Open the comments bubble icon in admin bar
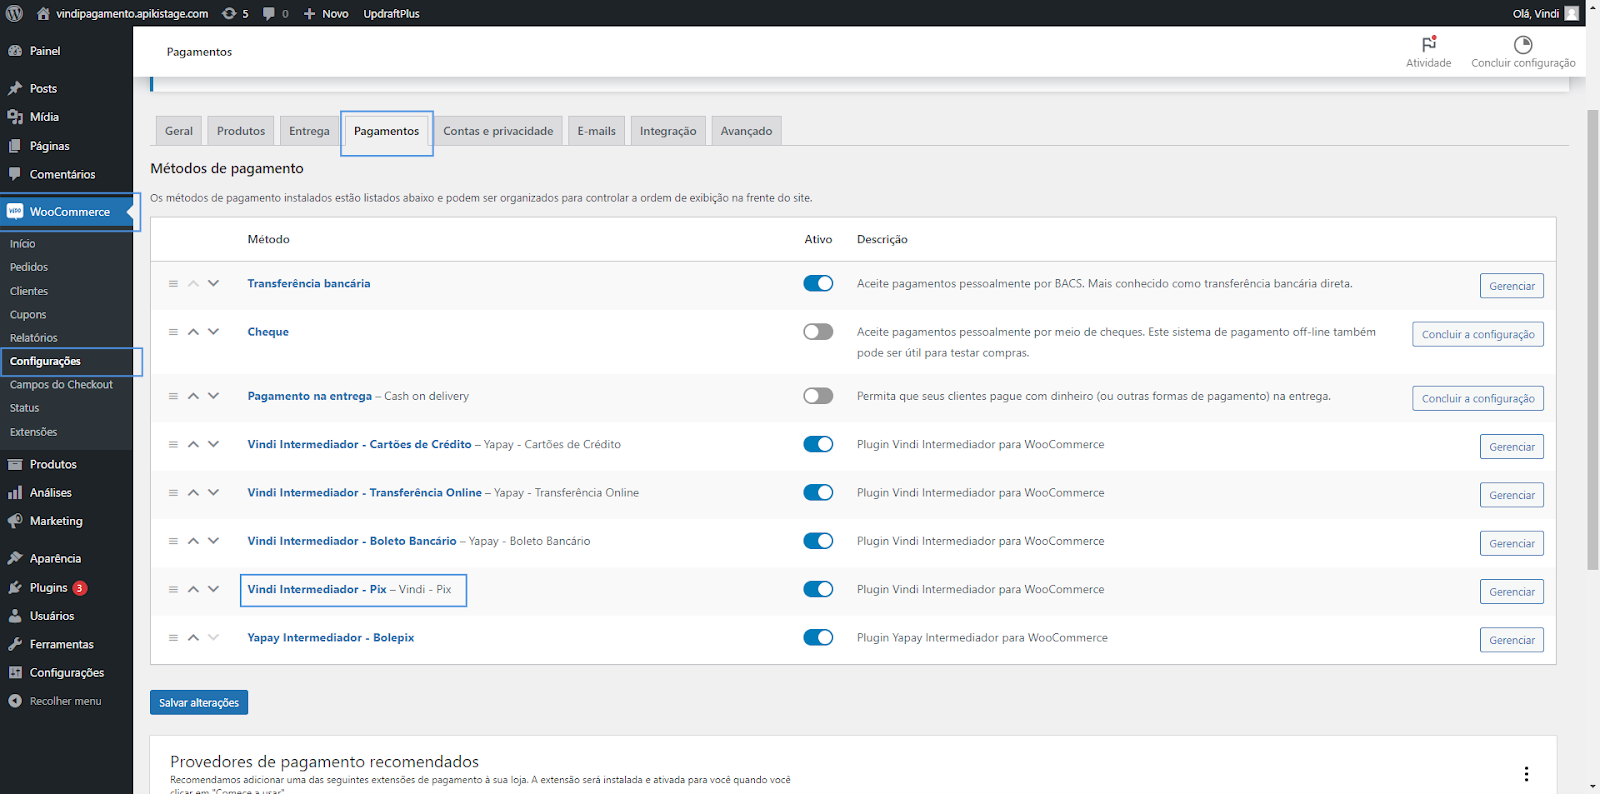1600x794 pixels. 269,13
